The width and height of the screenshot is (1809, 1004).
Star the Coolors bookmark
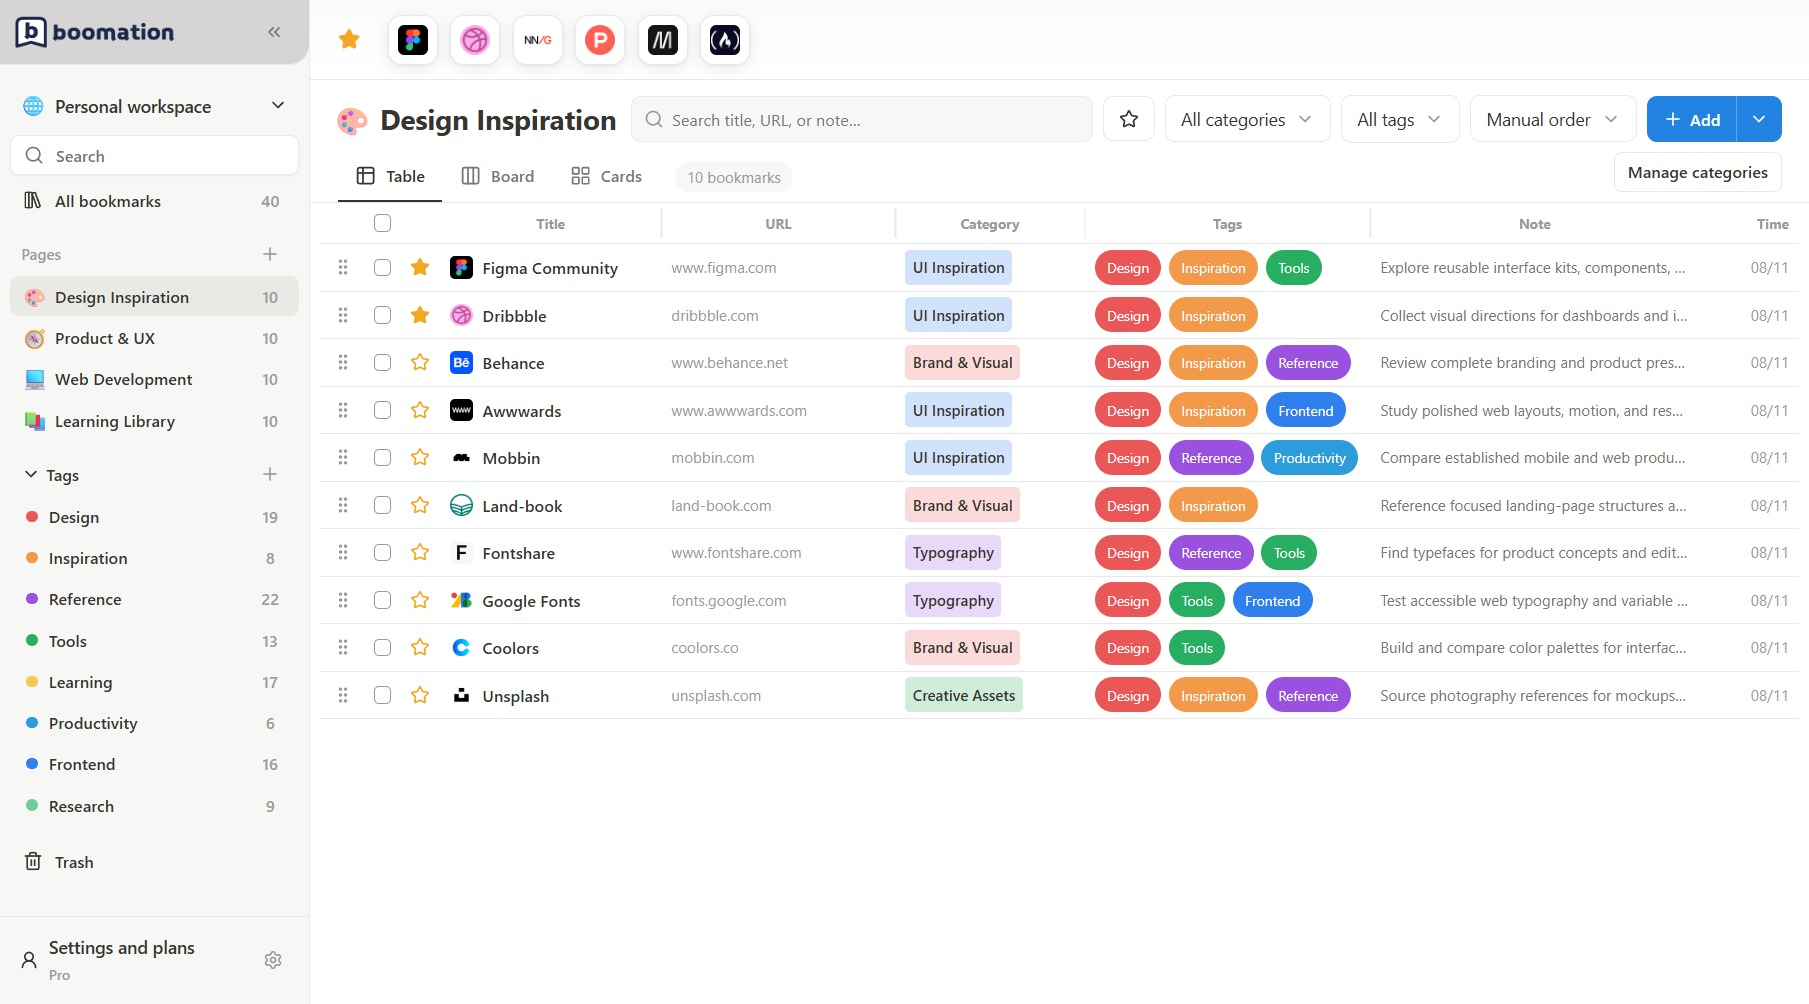pyautogui.click(x=420, y=647)
